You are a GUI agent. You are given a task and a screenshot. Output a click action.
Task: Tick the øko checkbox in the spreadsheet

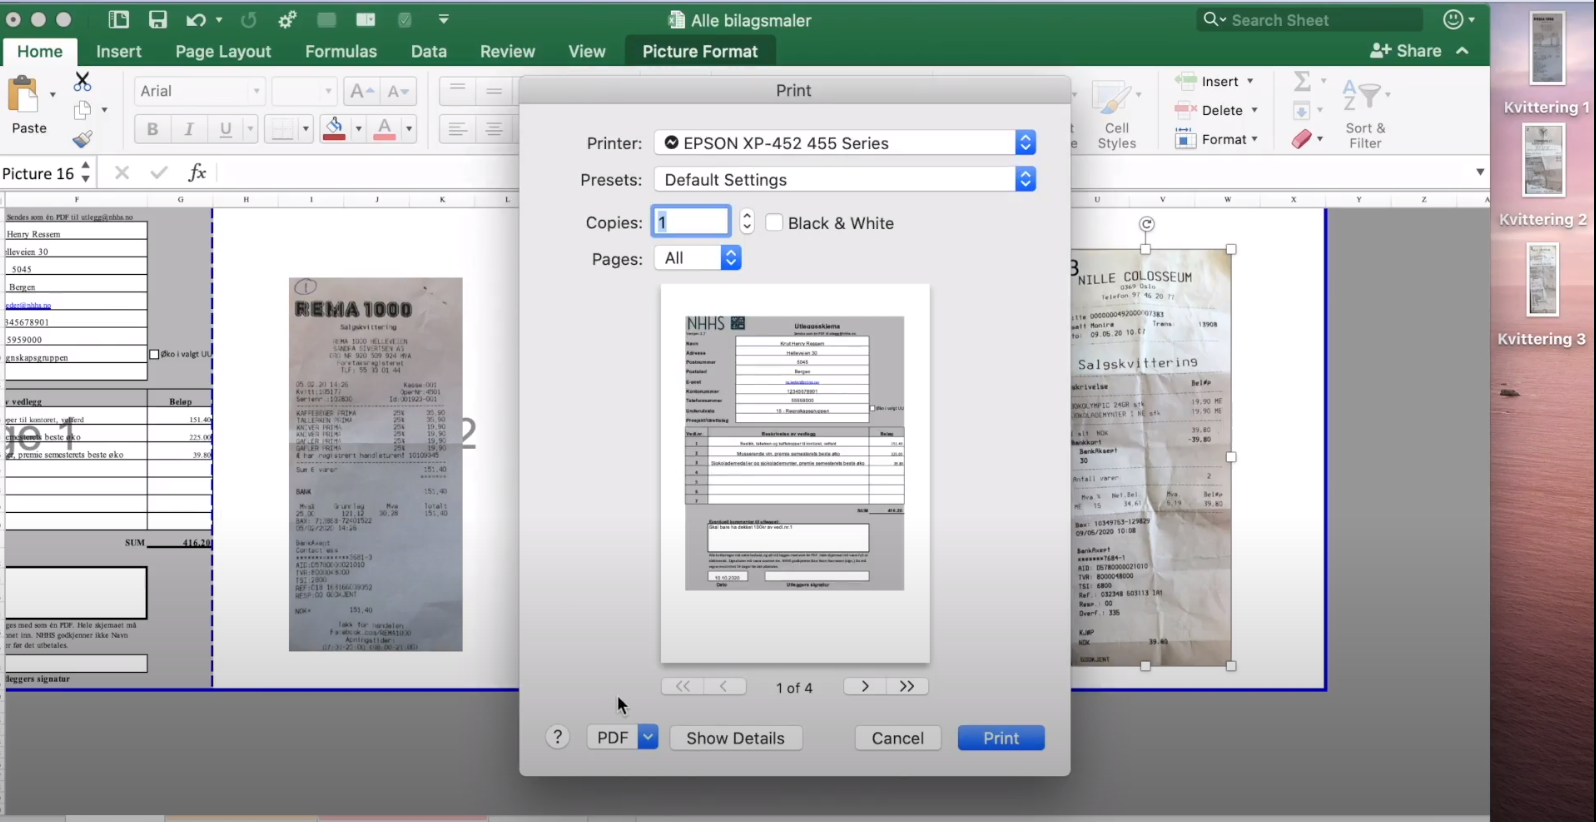[x=154, y=354]
